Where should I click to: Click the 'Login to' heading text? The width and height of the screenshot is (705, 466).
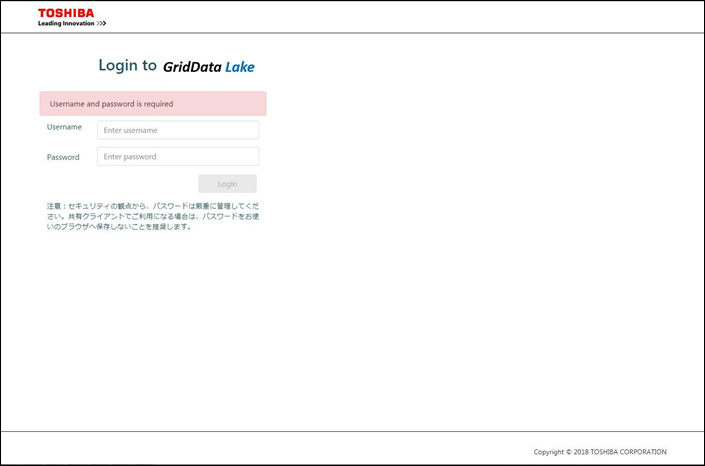(128, 65)
